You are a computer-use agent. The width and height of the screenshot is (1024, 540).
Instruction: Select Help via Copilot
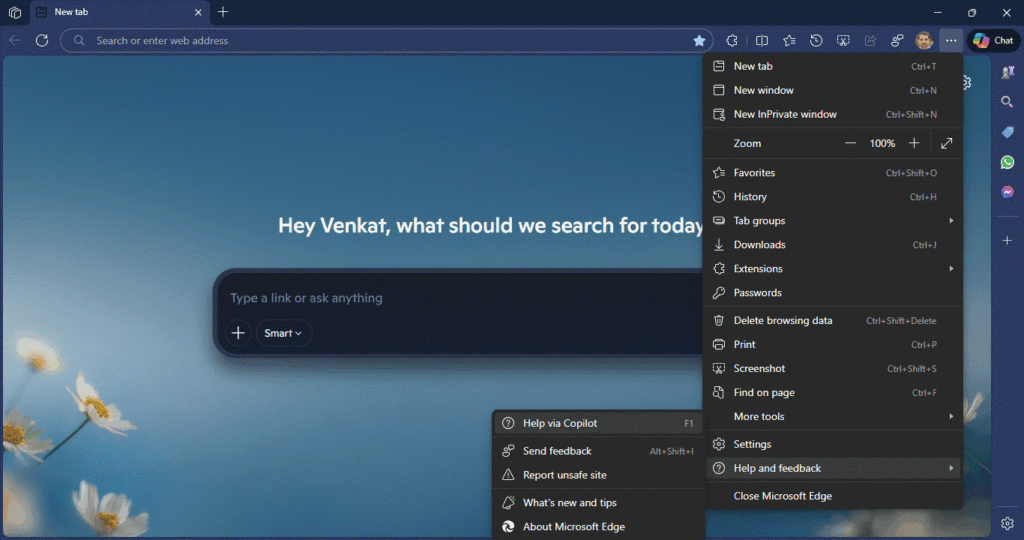tap(598, 423)
